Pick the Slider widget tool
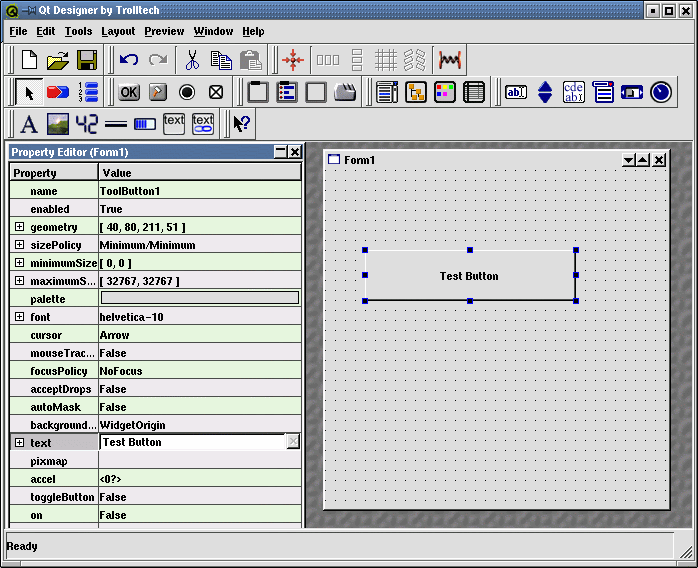Screen dimensions: 698x568 coord(632,93)
